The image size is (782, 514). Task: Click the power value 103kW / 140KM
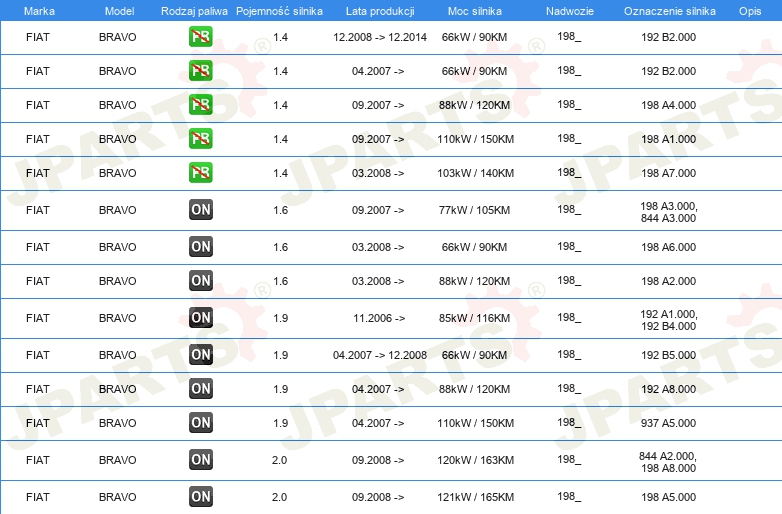pos(476,173)
